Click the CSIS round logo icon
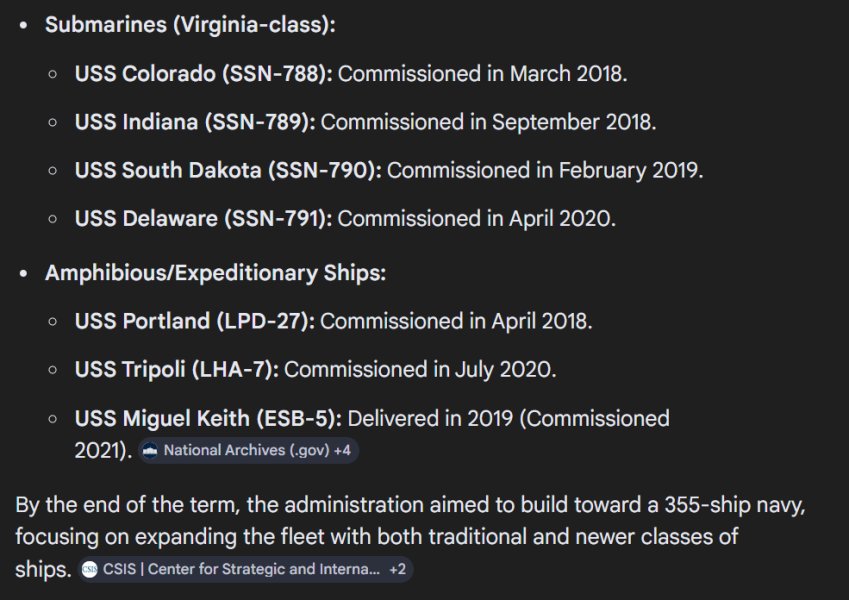 [x=89, y=569]
